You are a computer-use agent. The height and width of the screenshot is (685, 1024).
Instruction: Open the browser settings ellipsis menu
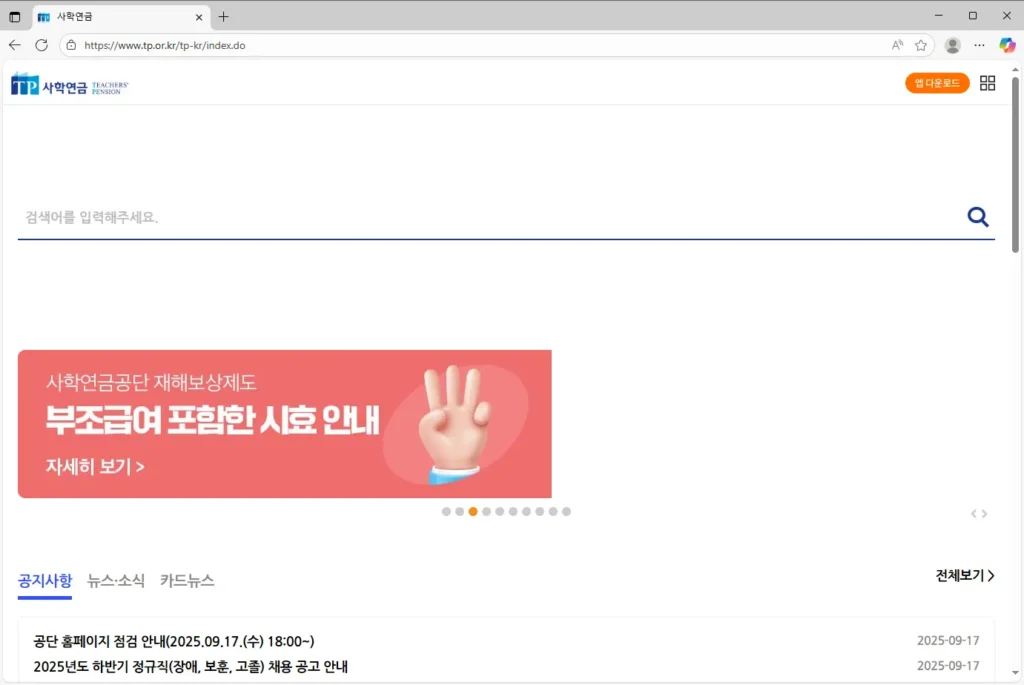click(x=978, y=45)
